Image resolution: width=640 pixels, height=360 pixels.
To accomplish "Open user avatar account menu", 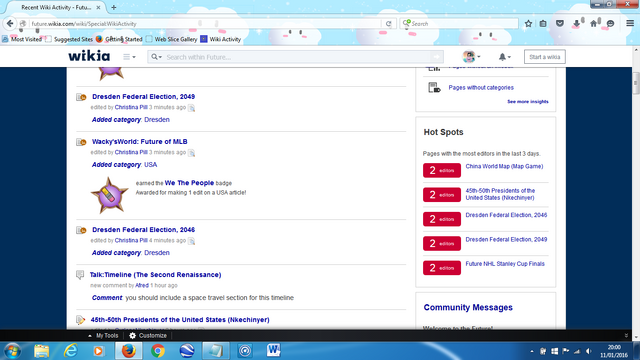I will [x=471, y=57].
